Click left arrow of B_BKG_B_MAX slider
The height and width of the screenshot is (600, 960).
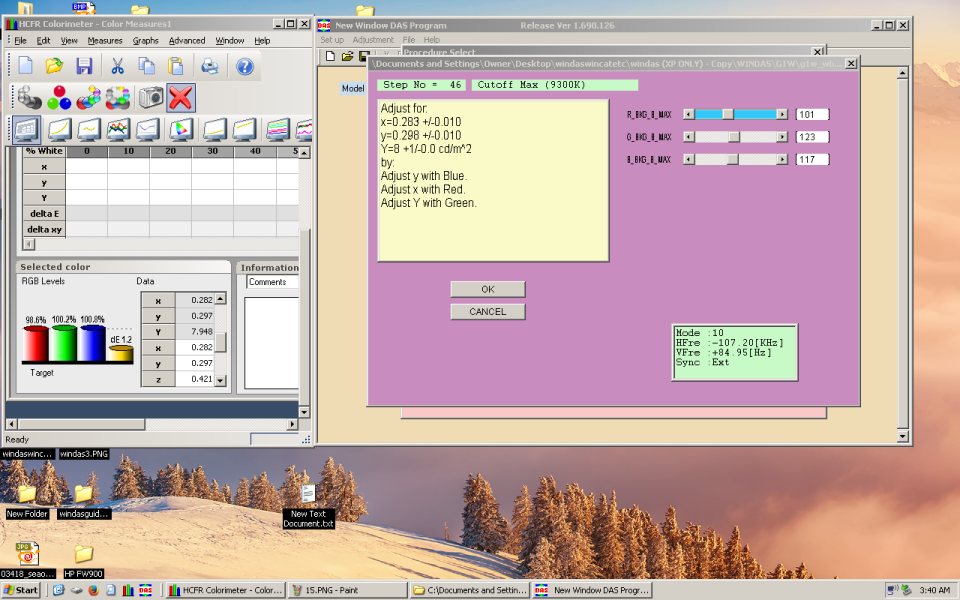(689, 159)
